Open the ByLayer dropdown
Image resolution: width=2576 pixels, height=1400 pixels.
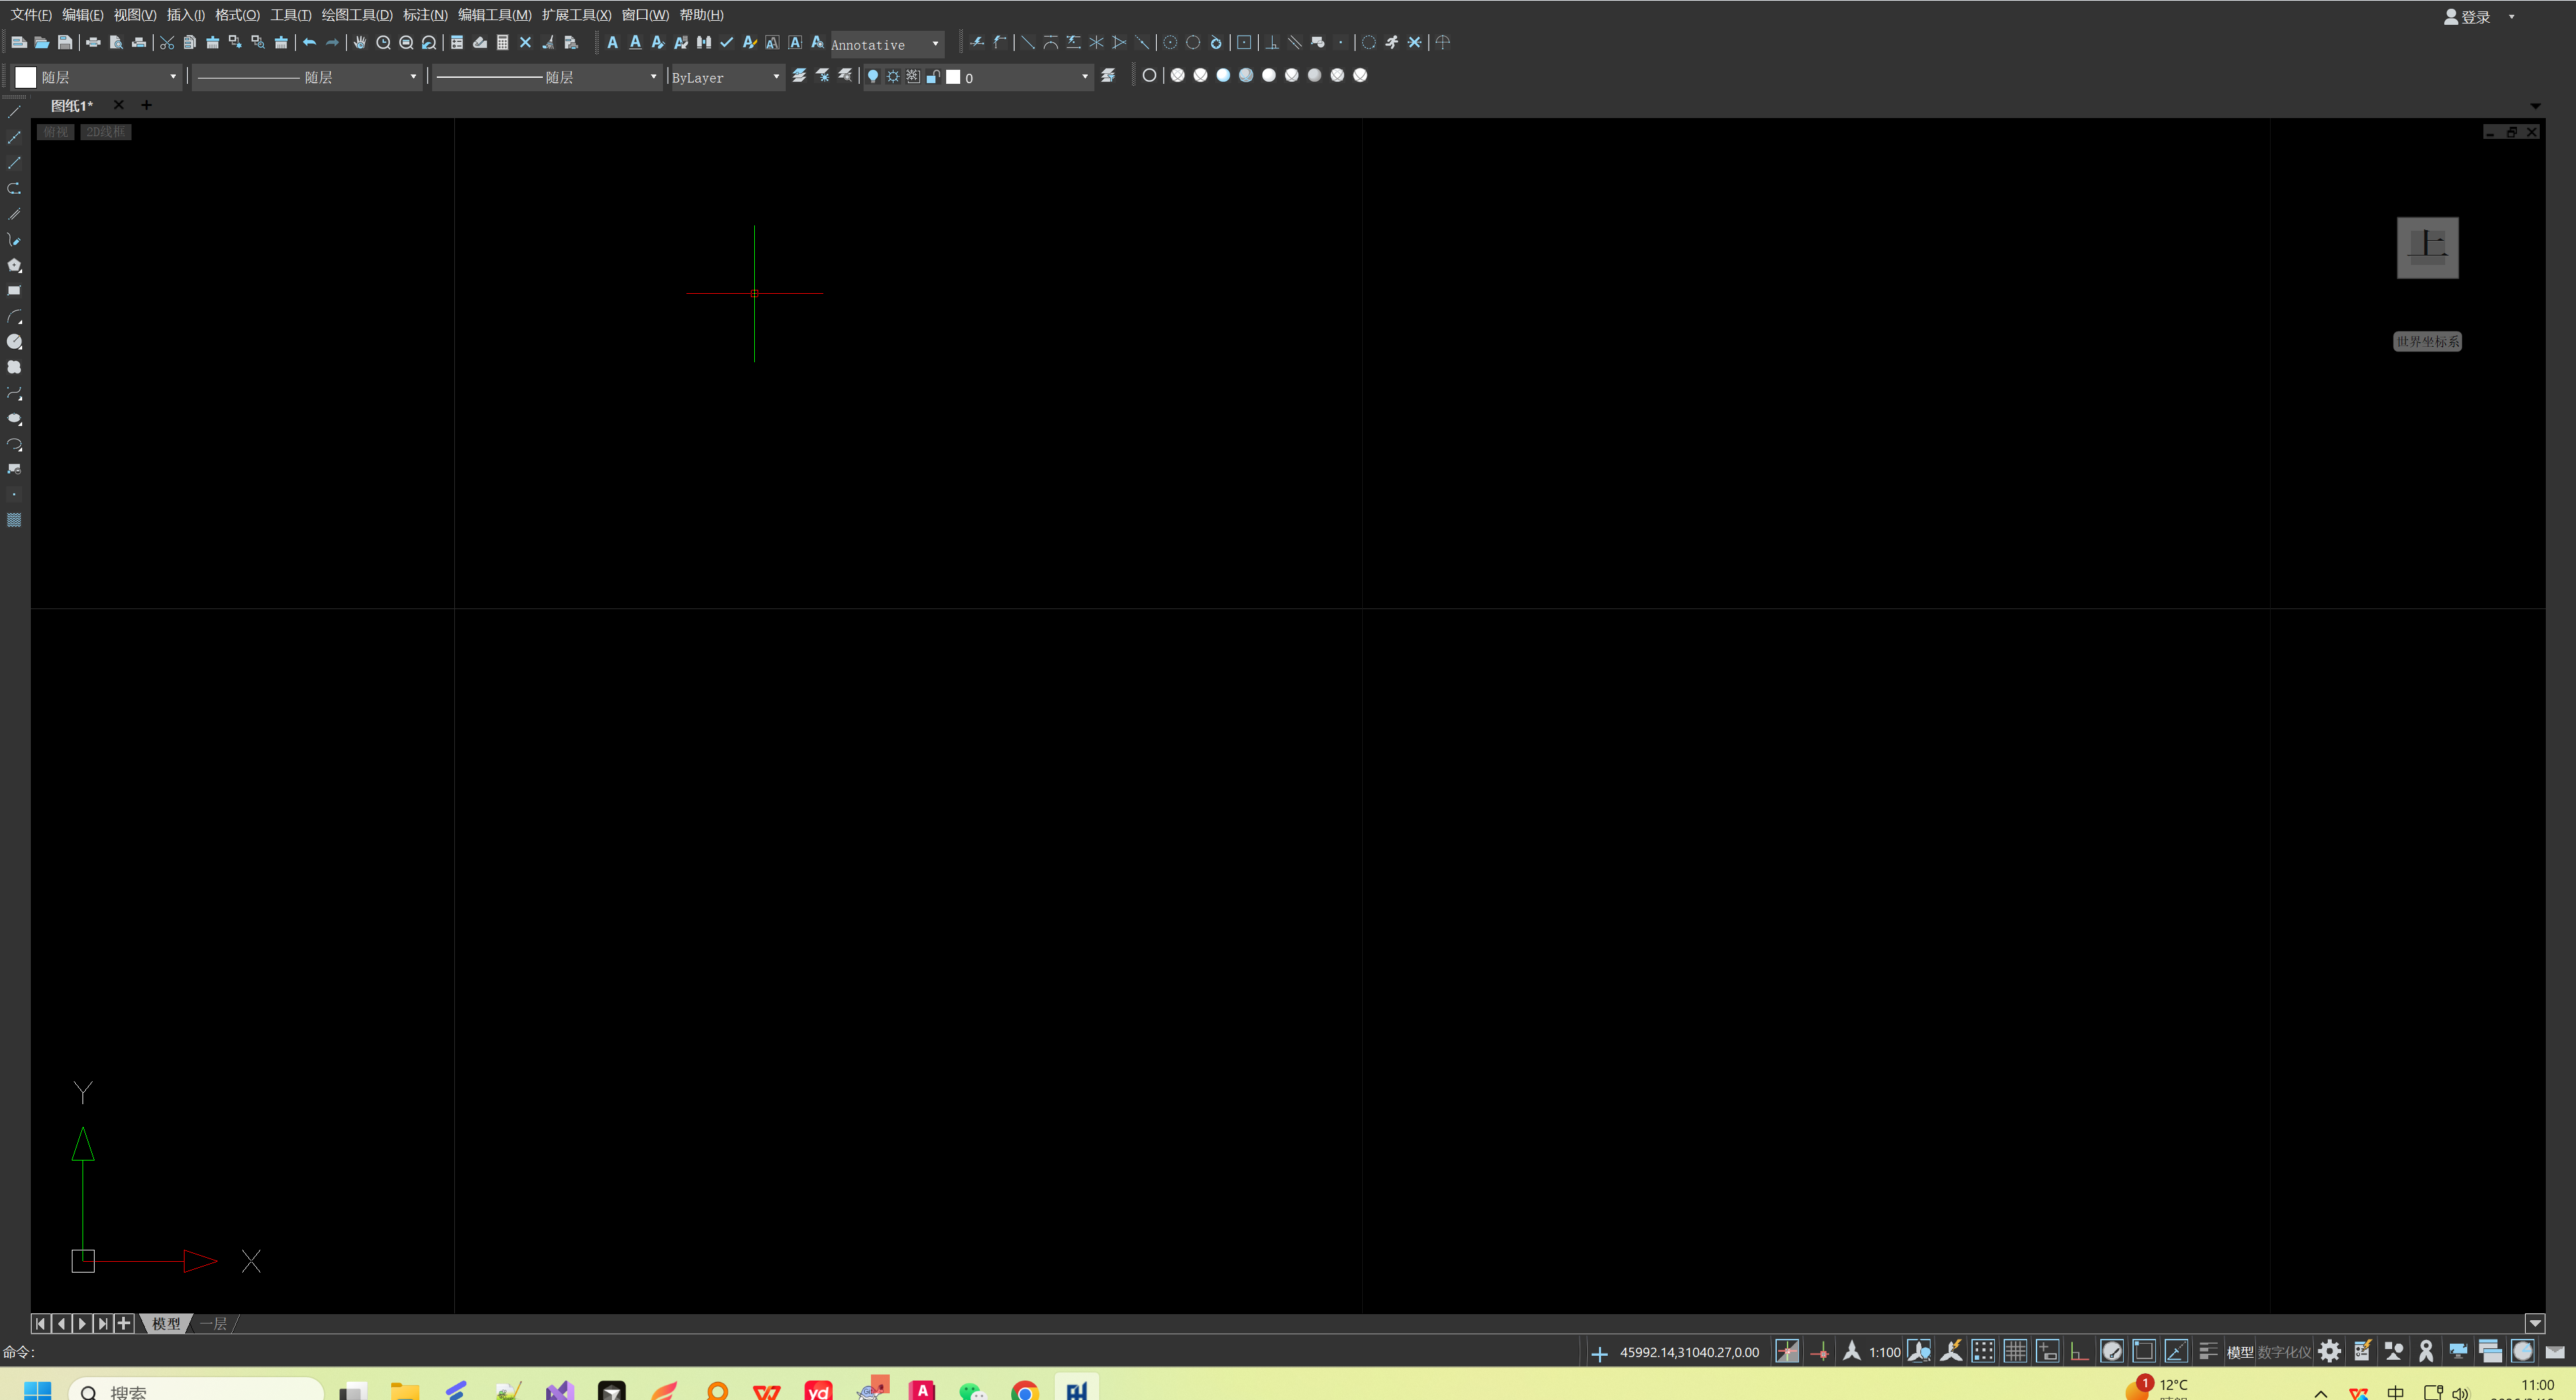coord(776,77)
